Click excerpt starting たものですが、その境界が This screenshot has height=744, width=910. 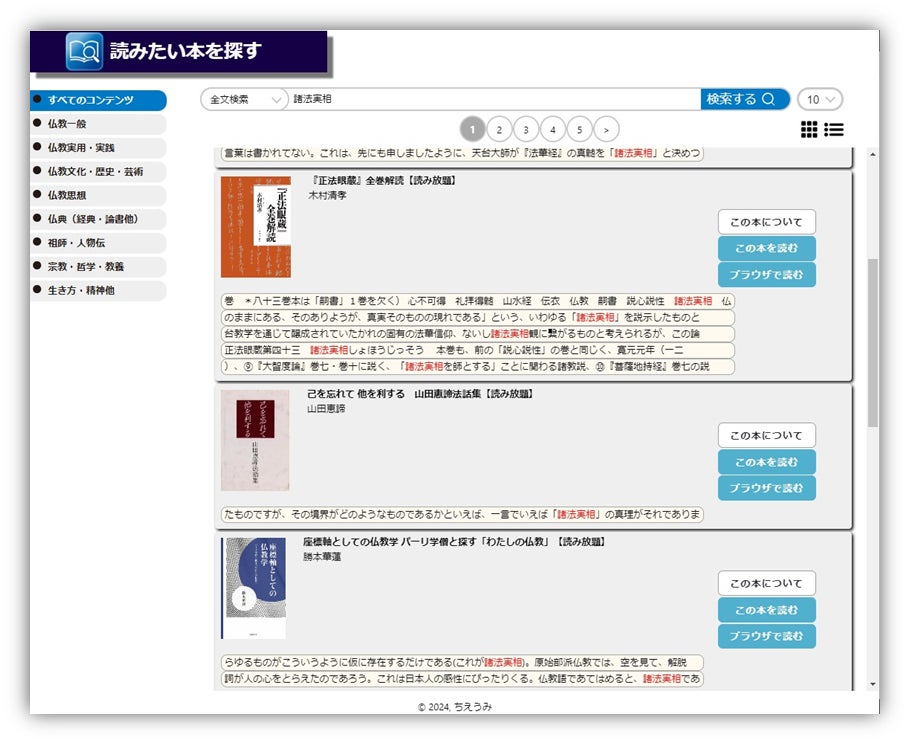462,514
